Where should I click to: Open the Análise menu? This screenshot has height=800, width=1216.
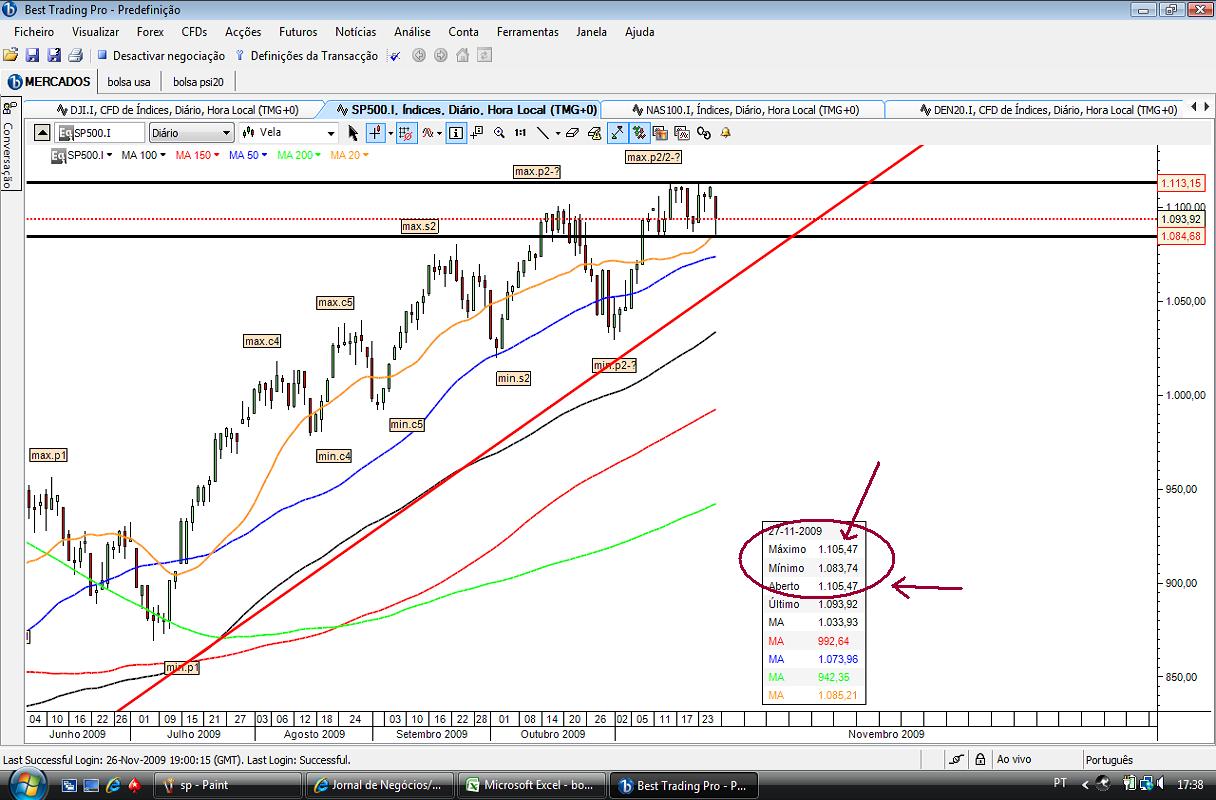click(x=412, y=32)
